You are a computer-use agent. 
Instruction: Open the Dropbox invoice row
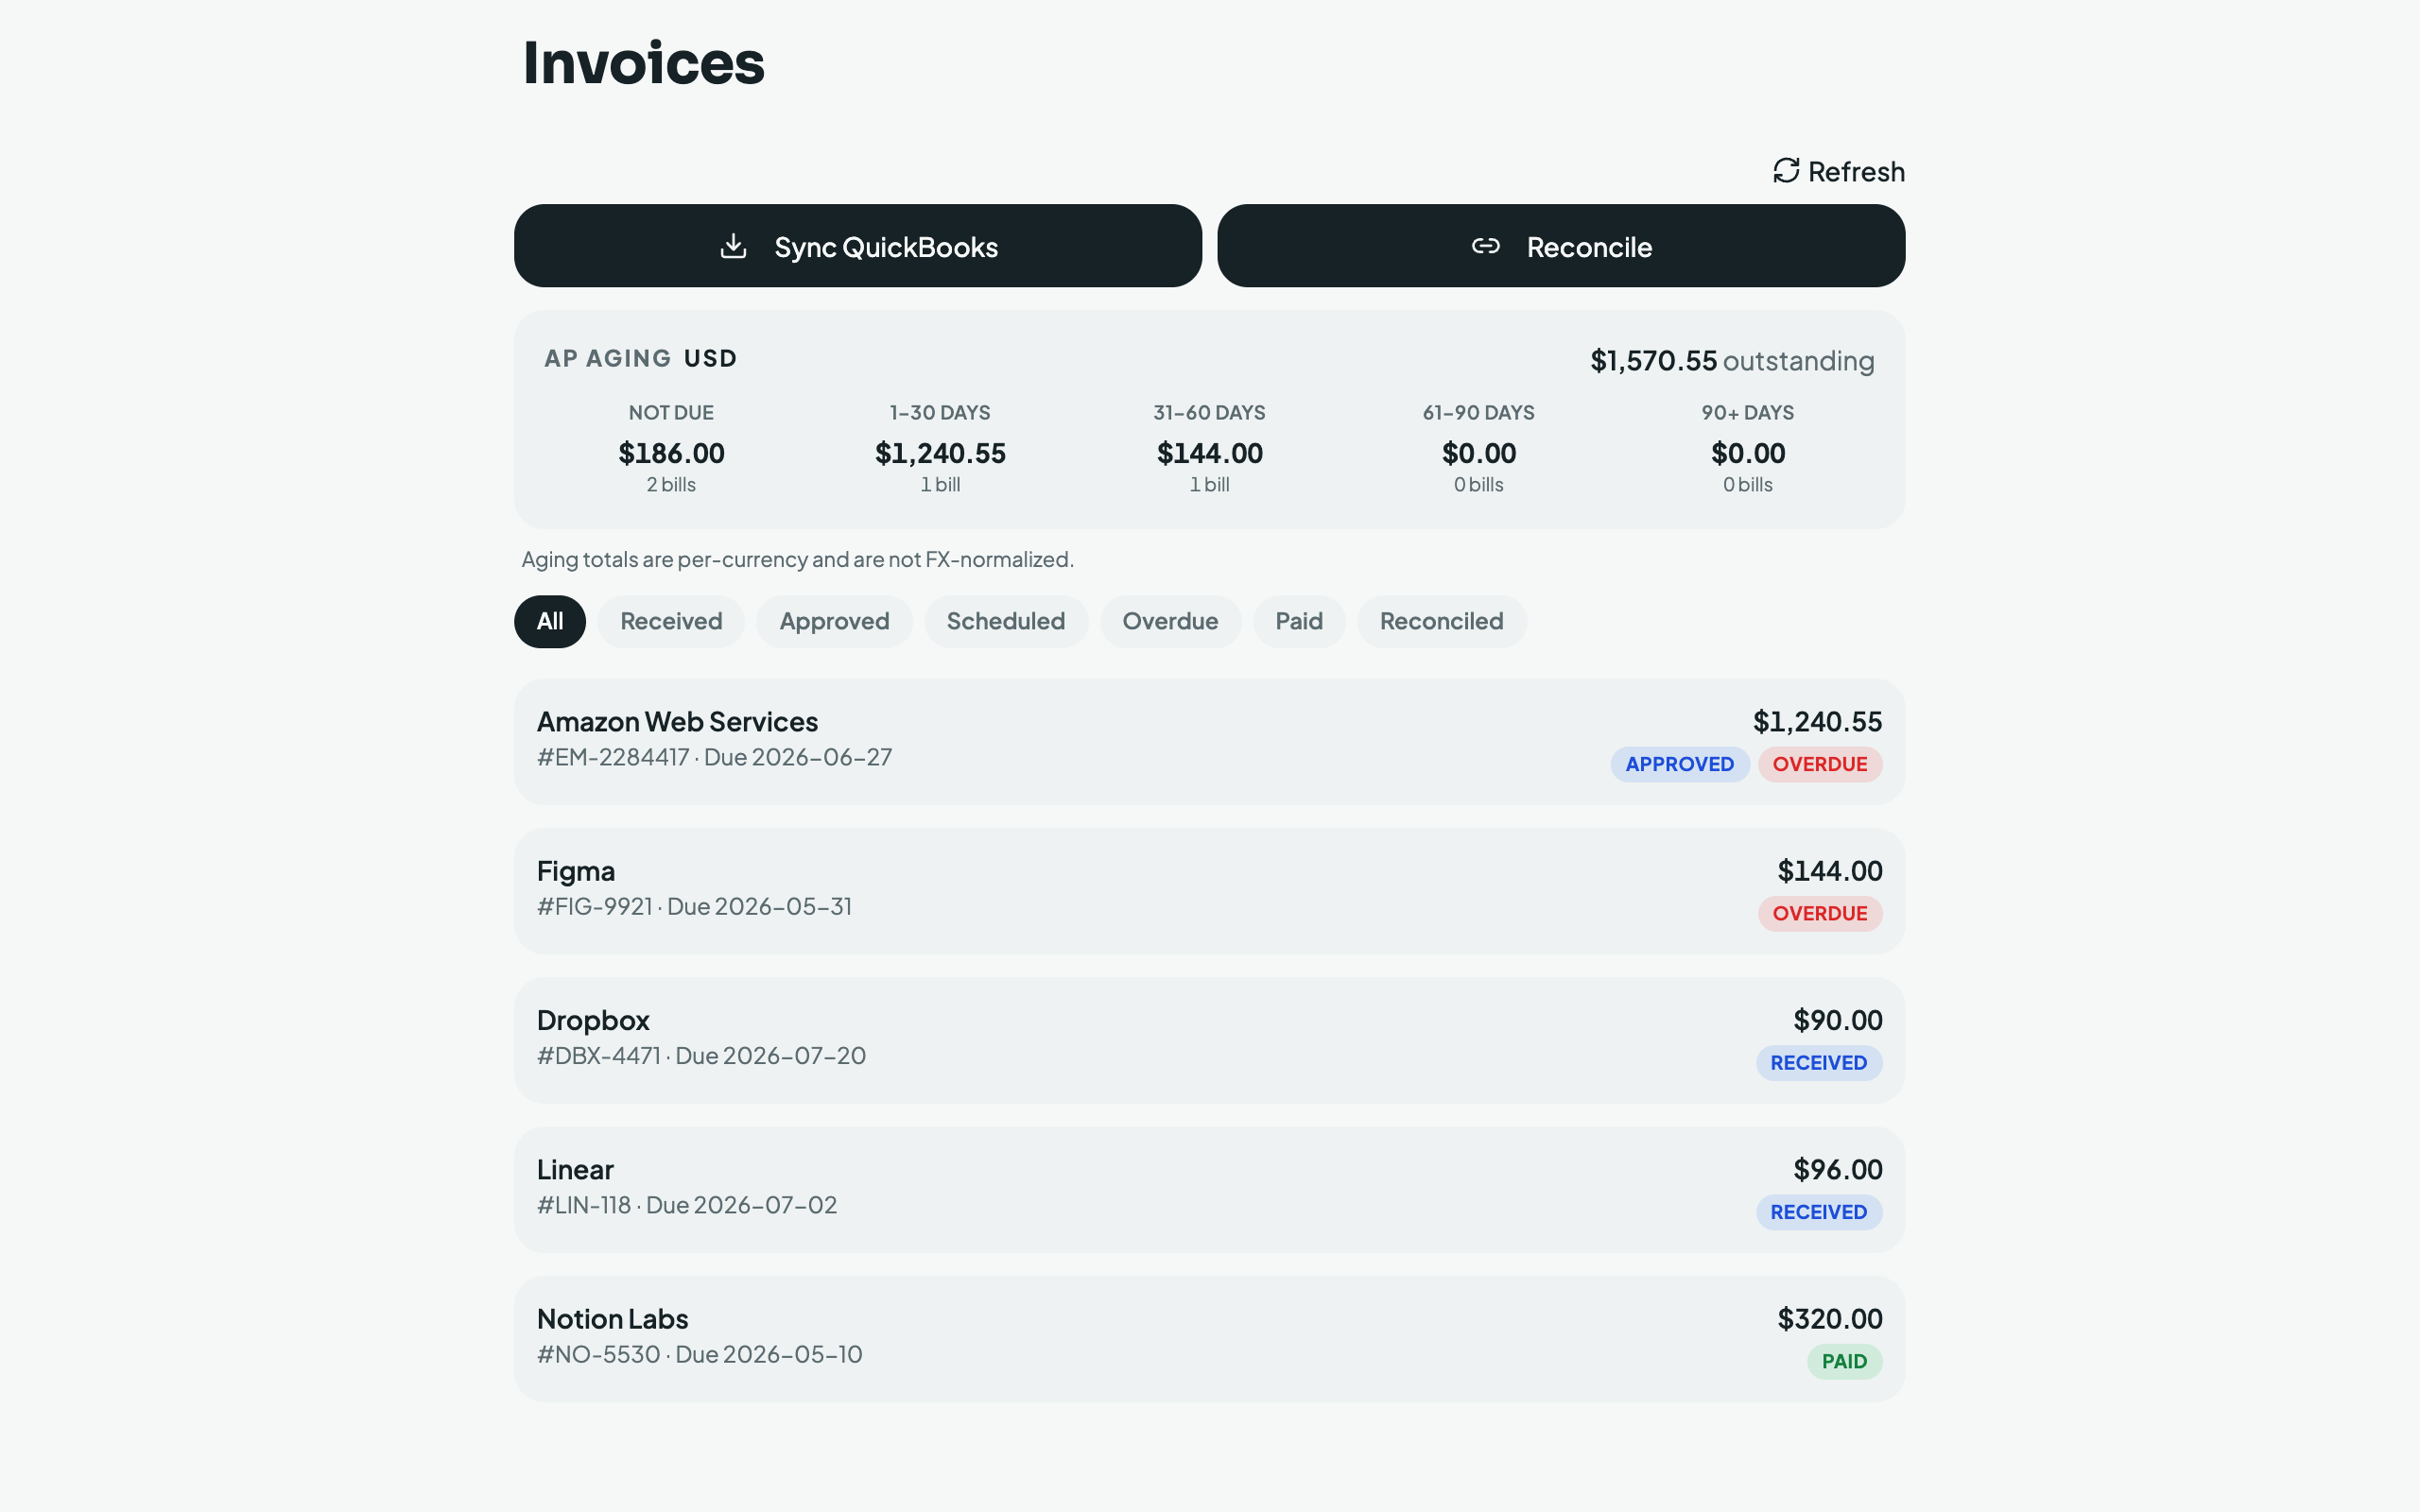1209,1040
